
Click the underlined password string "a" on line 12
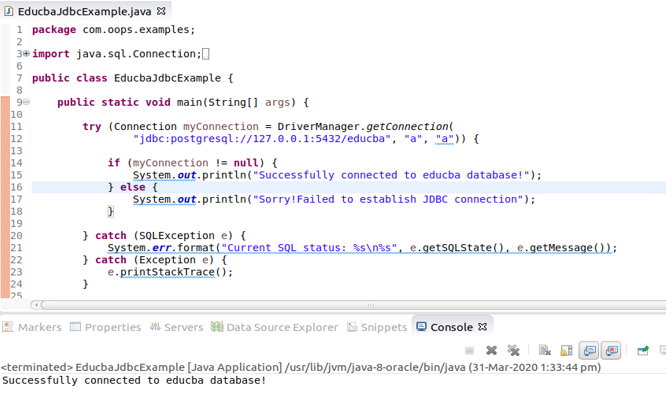click(444, 139)
